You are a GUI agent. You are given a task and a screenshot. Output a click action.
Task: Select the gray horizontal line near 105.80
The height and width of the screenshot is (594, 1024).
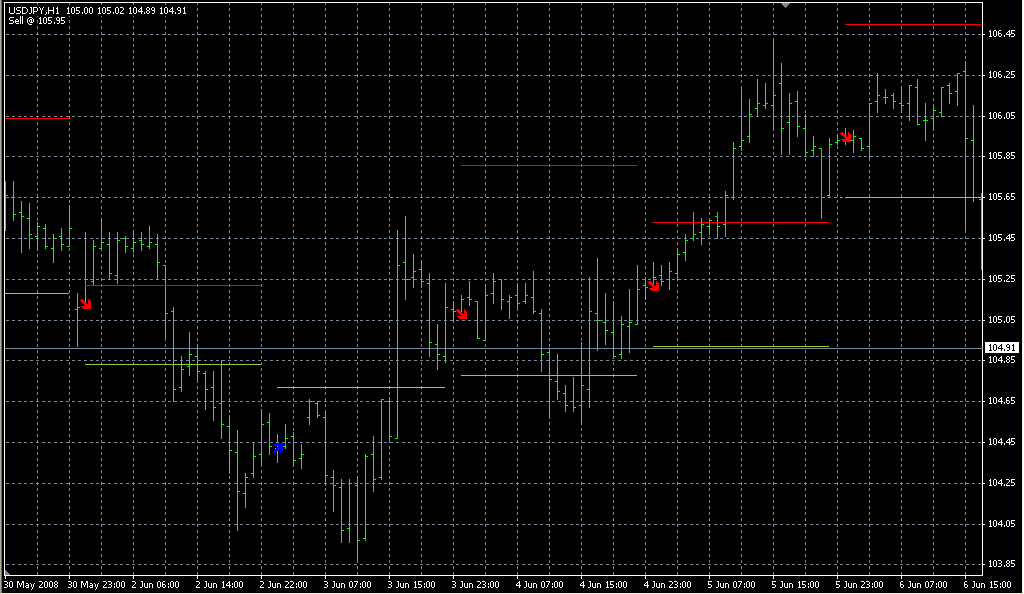(x=549, y=166)
